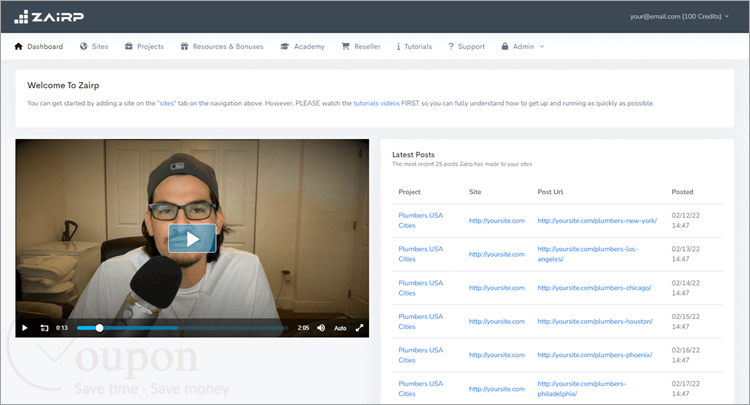This screenshot has height=405, width=750.
Task: Click yoursite.com site link in 02/13/22 row
Action: tap(496, 254)
